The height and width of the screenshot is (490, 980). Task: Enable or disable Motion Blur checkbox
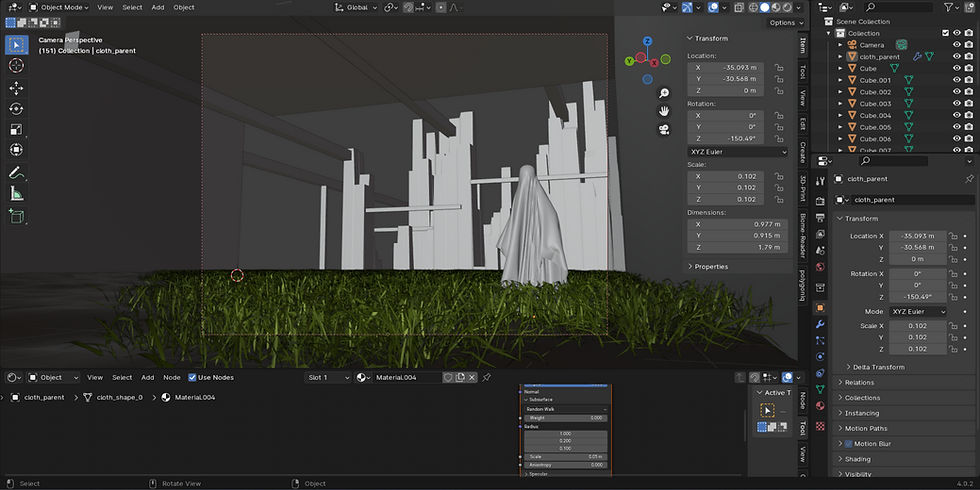coord(849,444)
